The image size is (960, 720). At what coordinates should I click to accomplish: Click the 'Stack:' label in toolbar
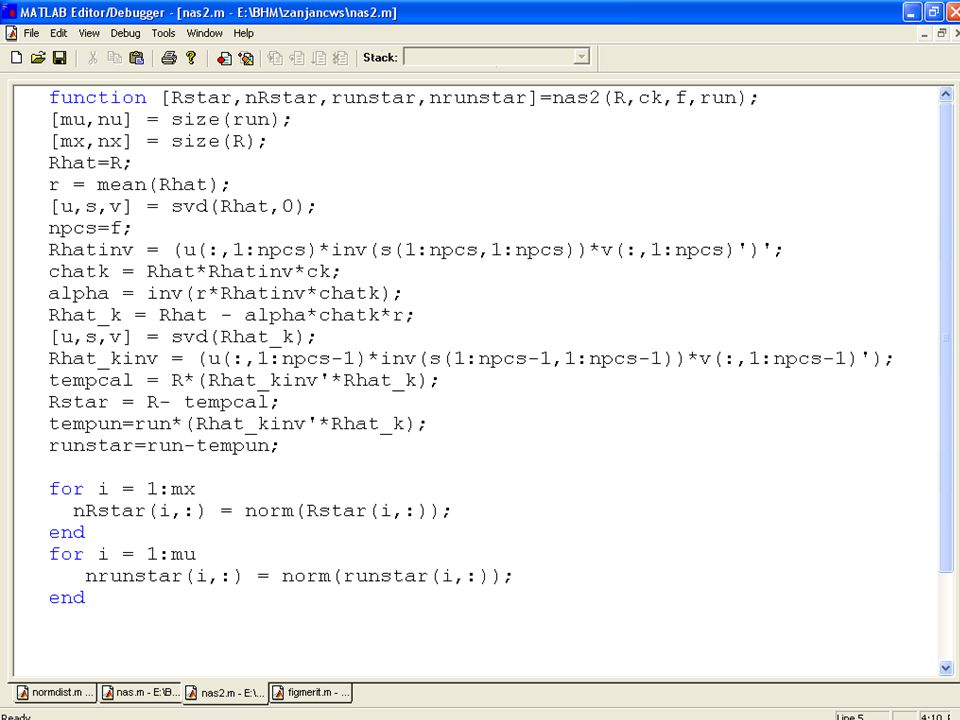380,58
